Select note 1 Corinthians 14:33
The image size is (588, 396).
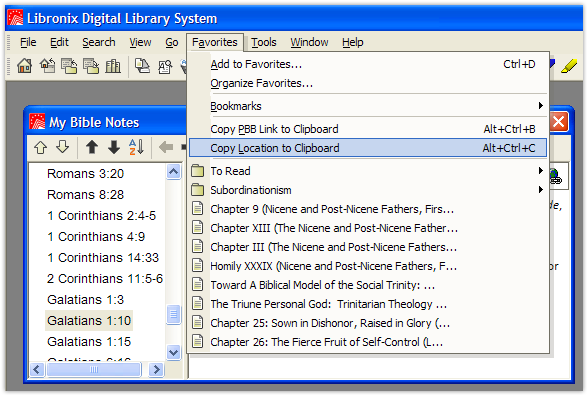[x=103, y=258]
